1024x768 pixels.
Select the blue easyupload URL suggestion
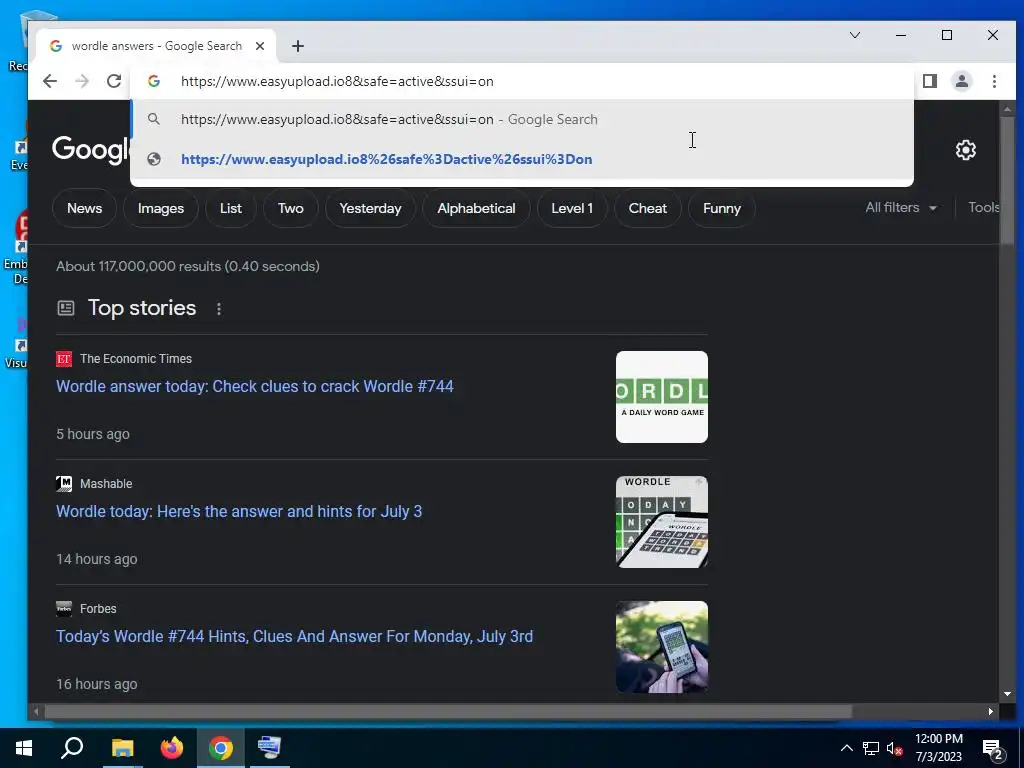[522, 159]
